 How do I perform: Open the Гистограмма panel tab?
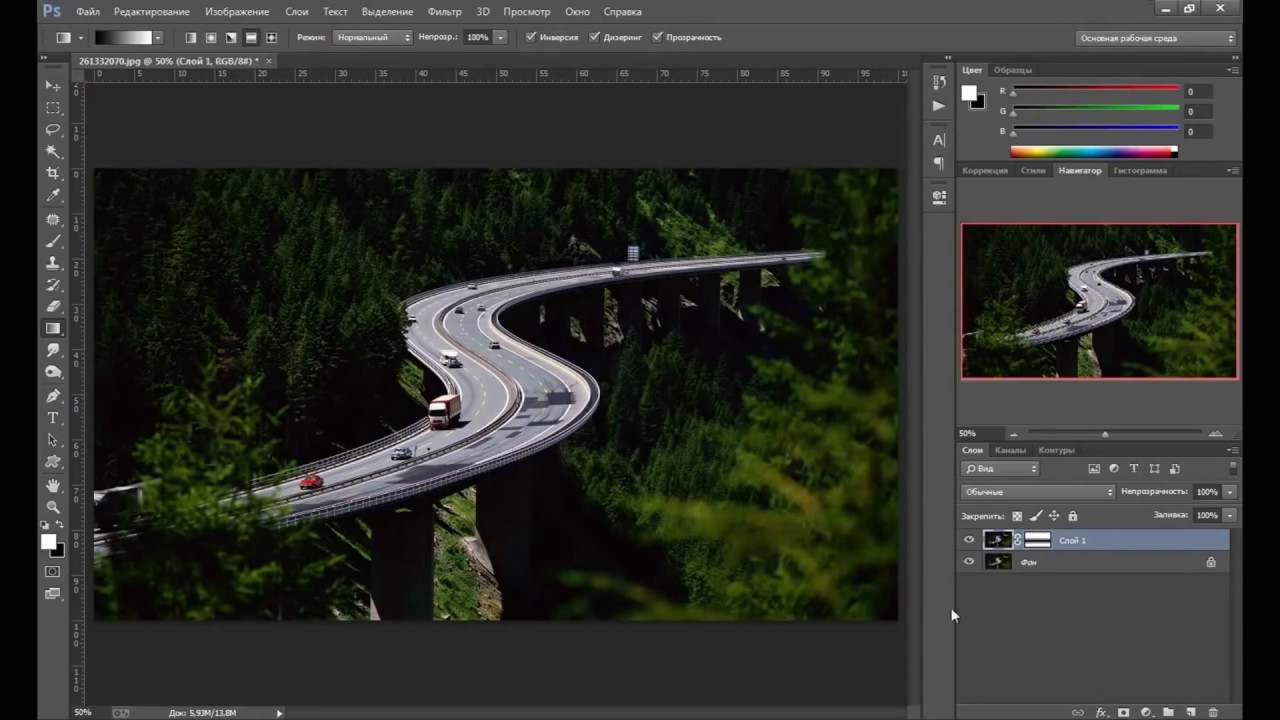click(1139, 170)
